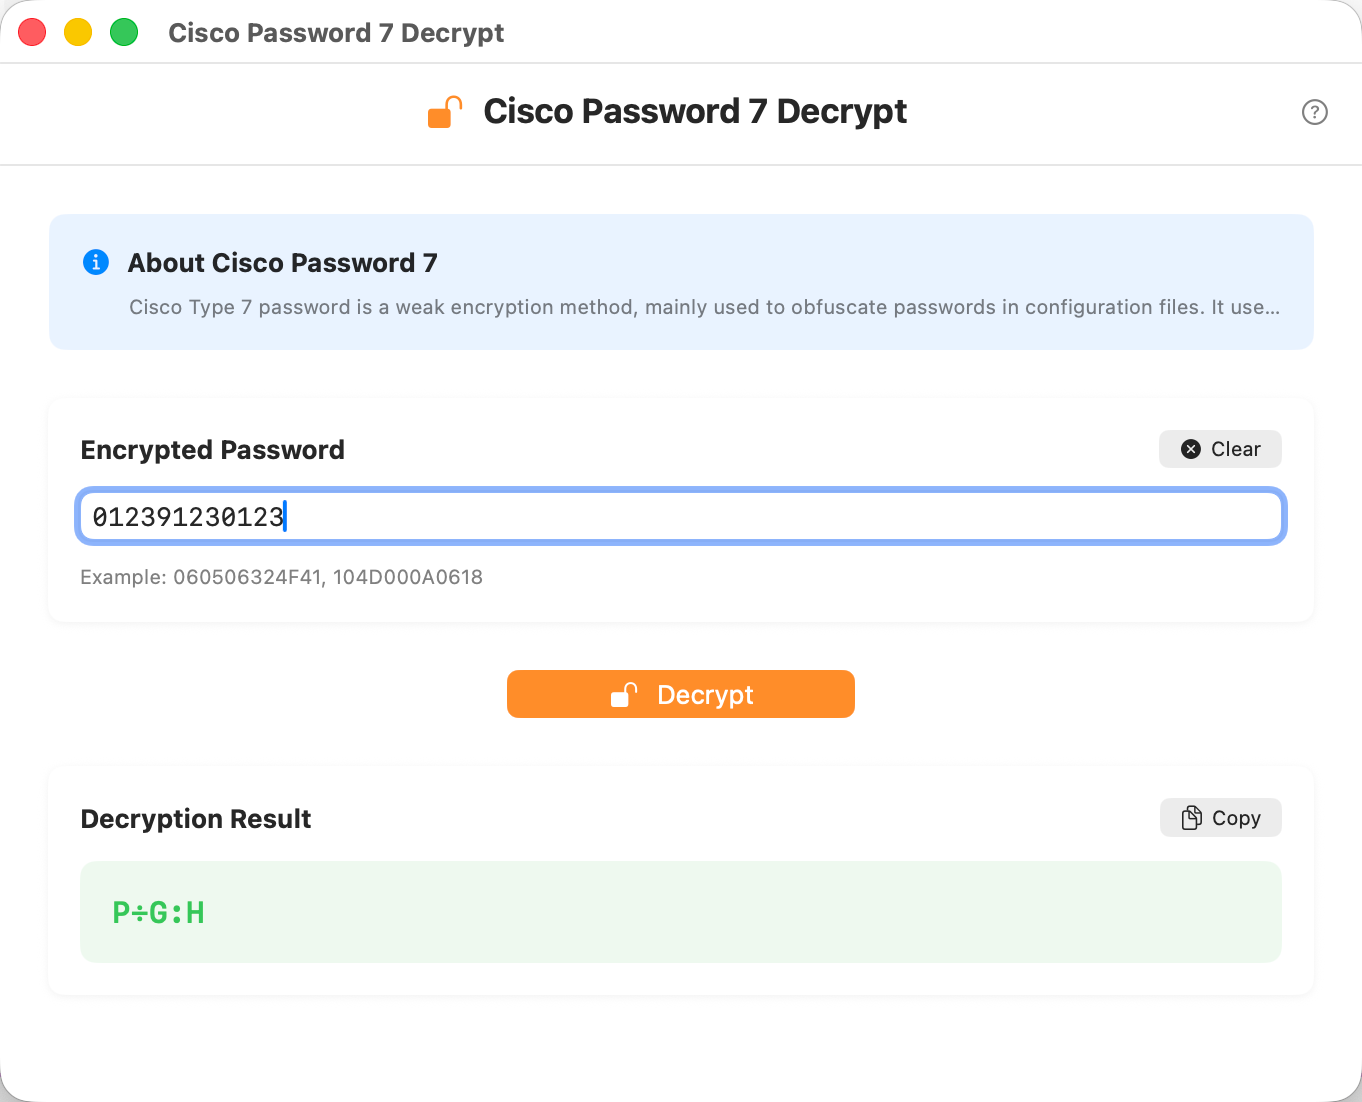Clear the encrypted password with the Clear button
This screenshot has height=1102, width=1362.
coord(1220,449)
